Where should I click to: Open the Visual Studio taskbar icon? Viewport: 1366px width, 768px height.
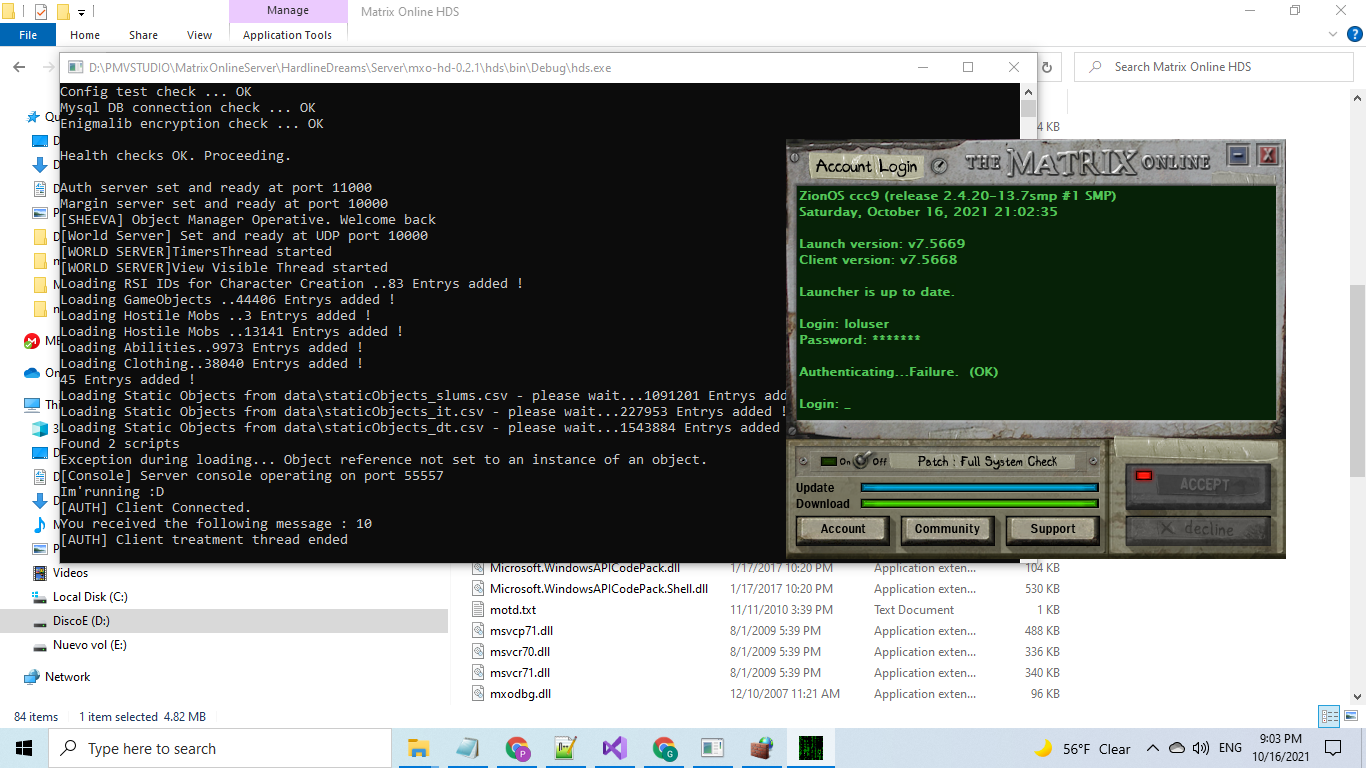(614, 748)
